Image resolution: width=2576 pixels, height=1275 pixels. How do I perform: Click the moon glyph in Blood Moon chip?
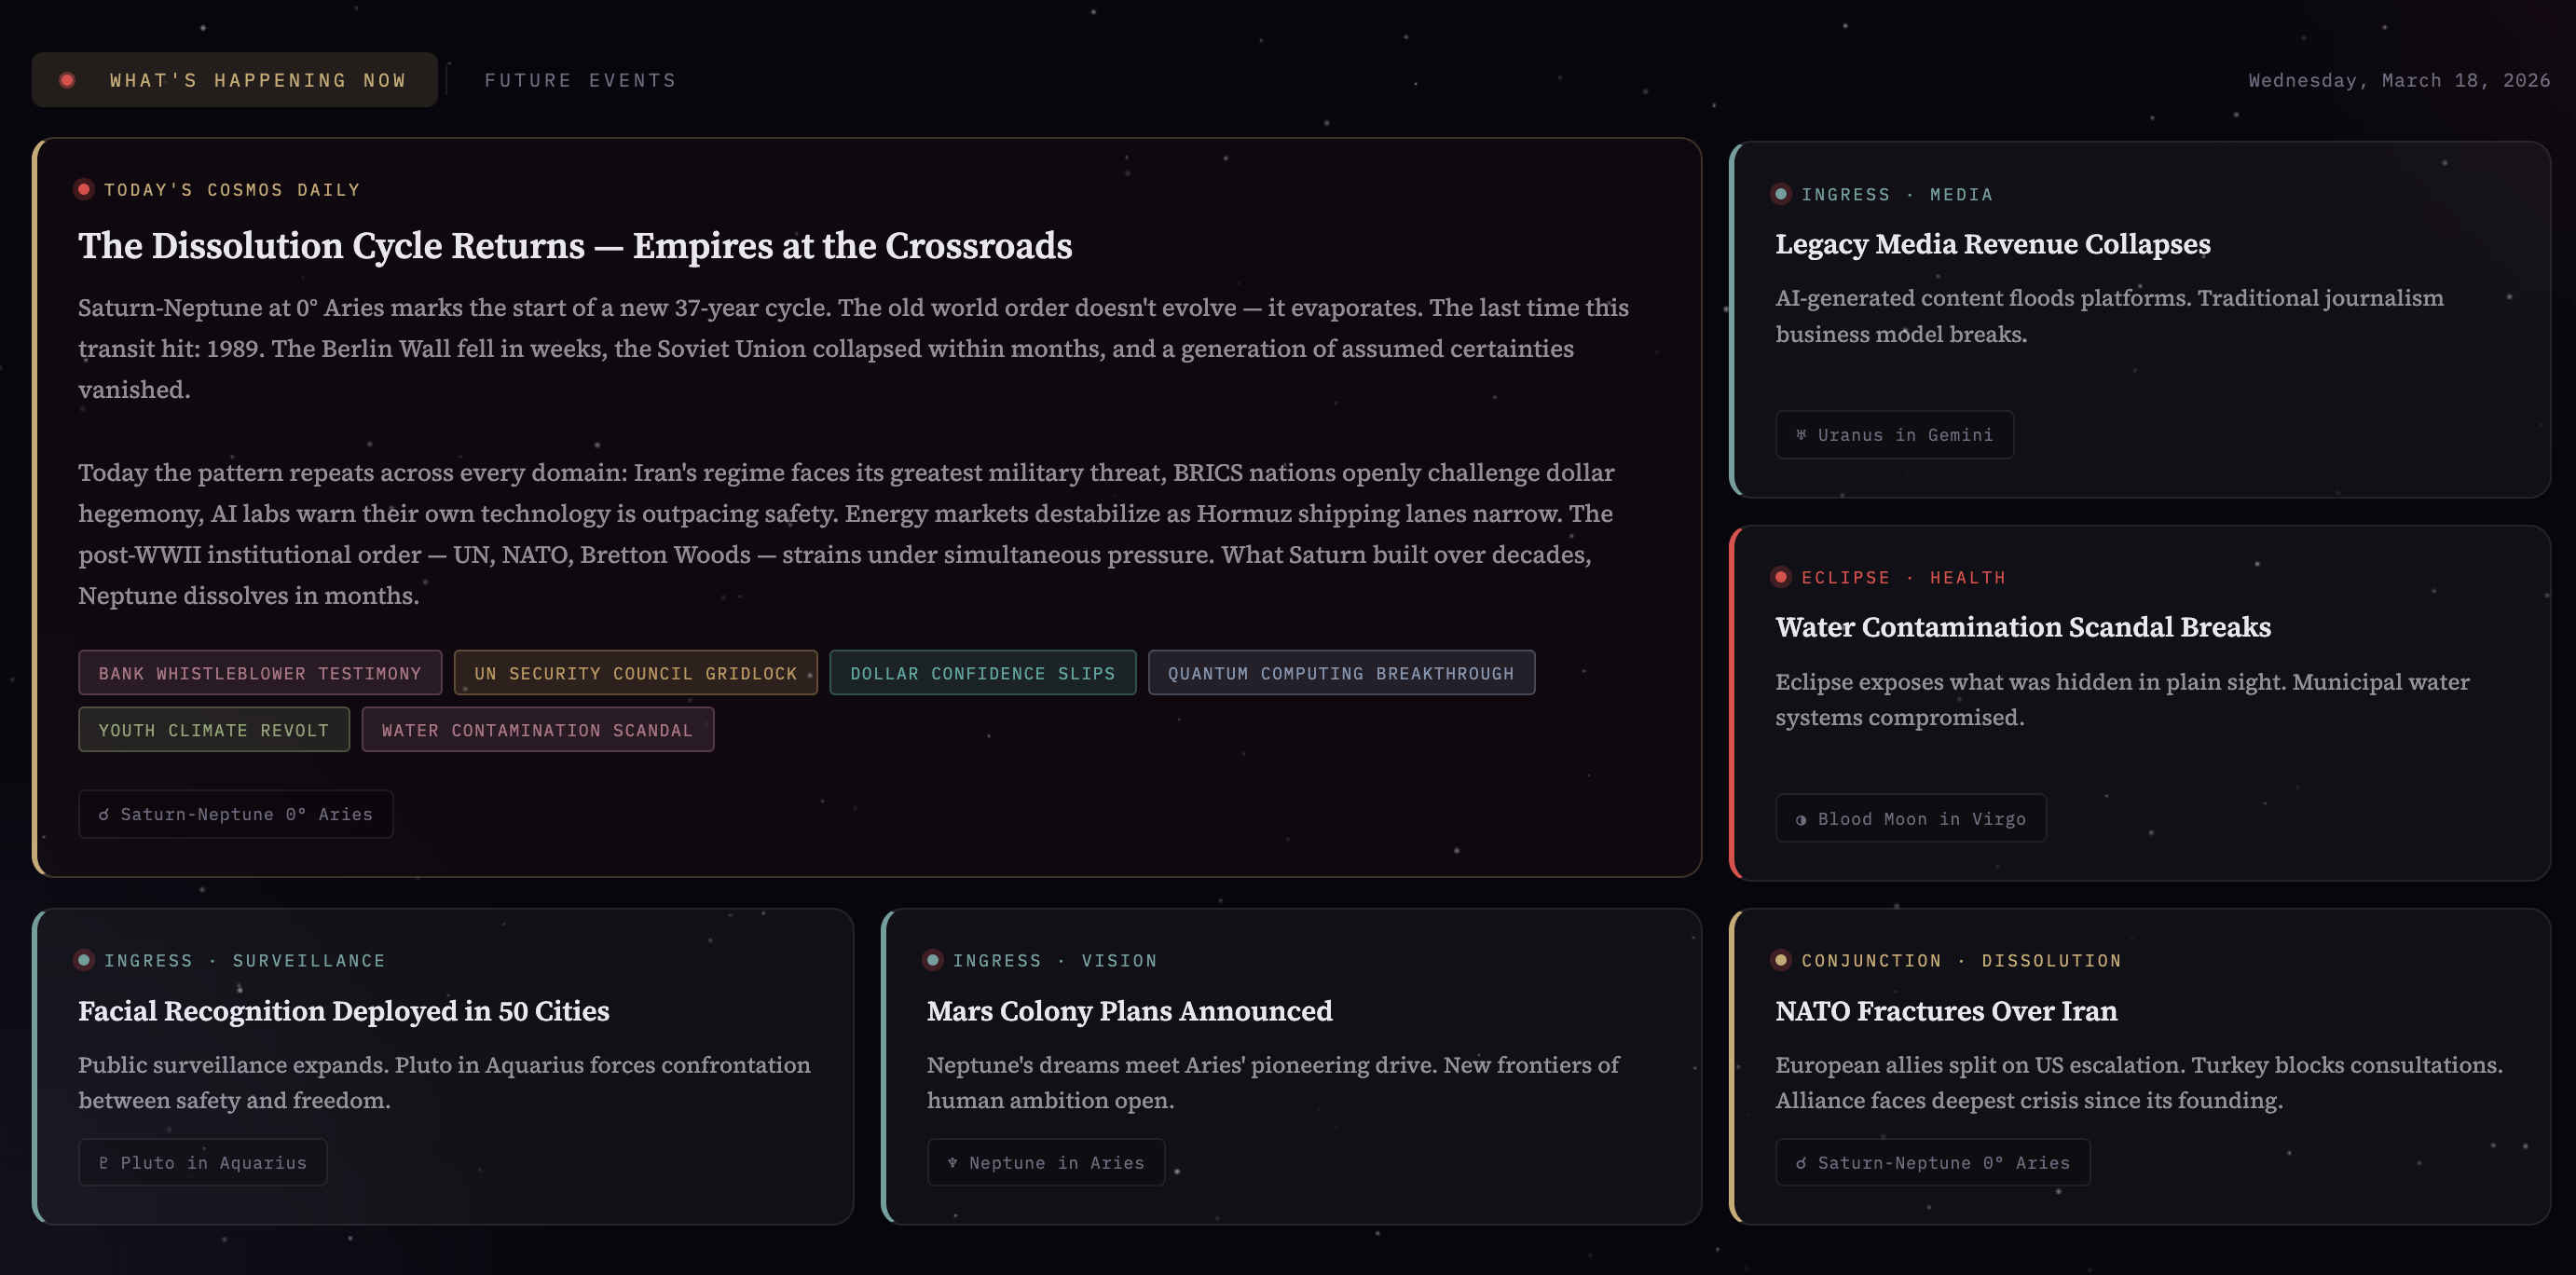[1801, 819]
